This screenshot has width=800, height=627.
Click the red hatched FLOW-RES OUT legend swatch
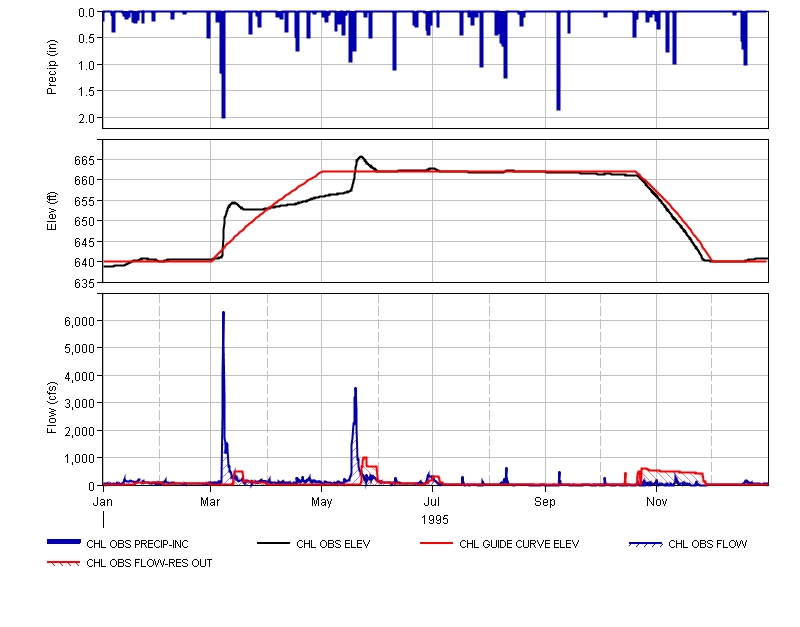pyautogui.click(x=63, y=563)
